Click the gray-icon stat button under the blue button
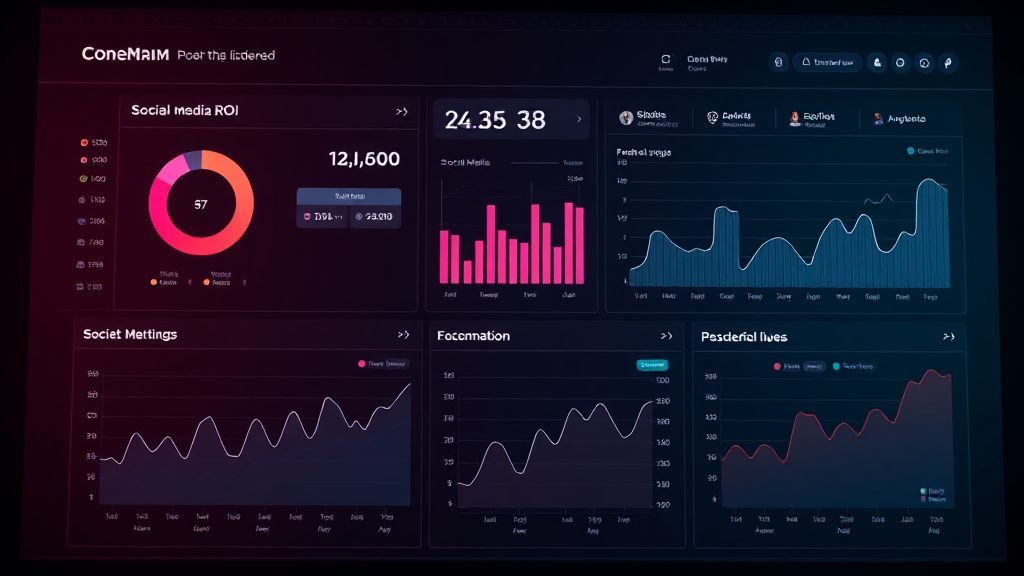 pyautogui.click(x=375, y=217)
